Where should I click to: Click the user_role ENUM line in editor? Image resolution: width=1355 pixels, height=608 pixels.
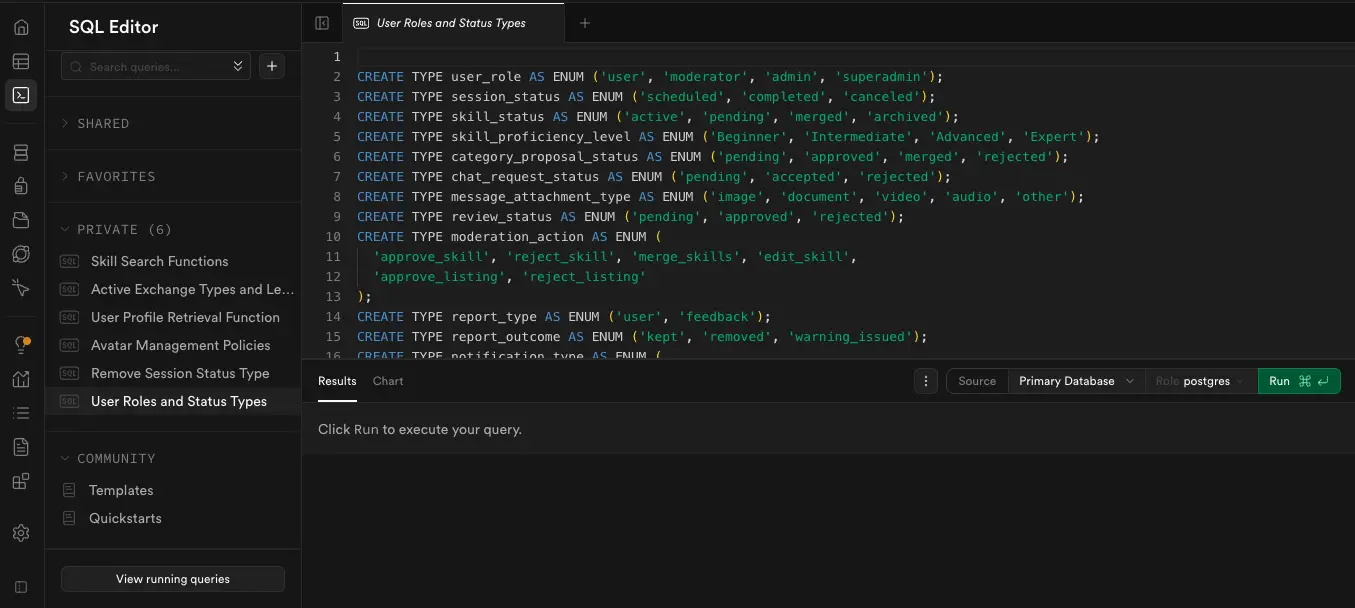point(650,77)
